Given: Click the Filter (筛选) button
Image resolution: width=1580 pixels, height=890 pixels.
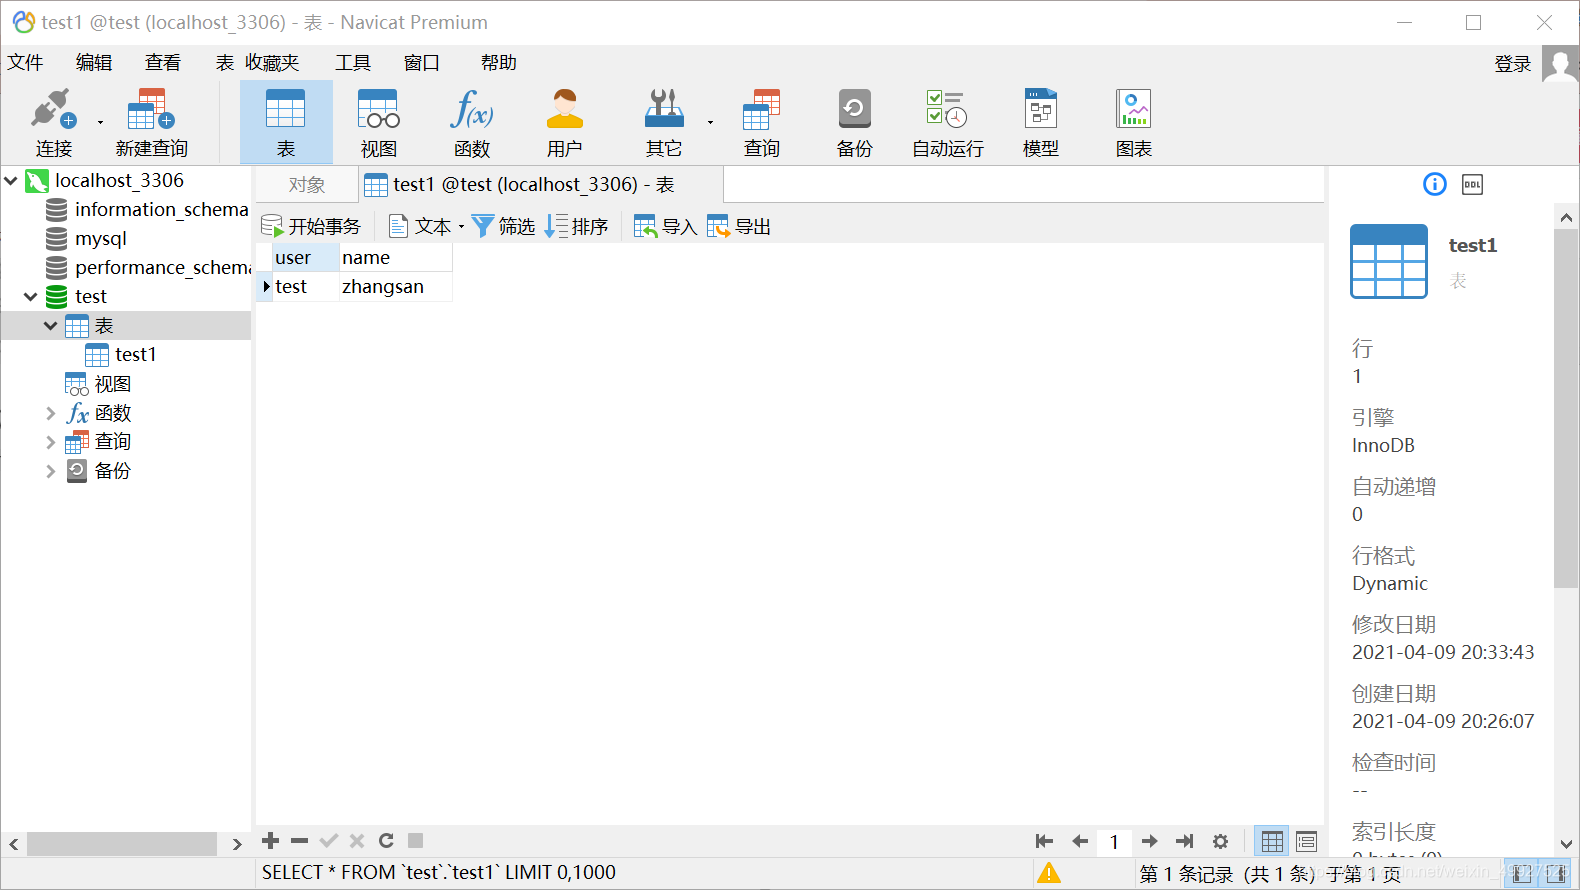Looking at the screenshot, I should click(x=504, y=227).
